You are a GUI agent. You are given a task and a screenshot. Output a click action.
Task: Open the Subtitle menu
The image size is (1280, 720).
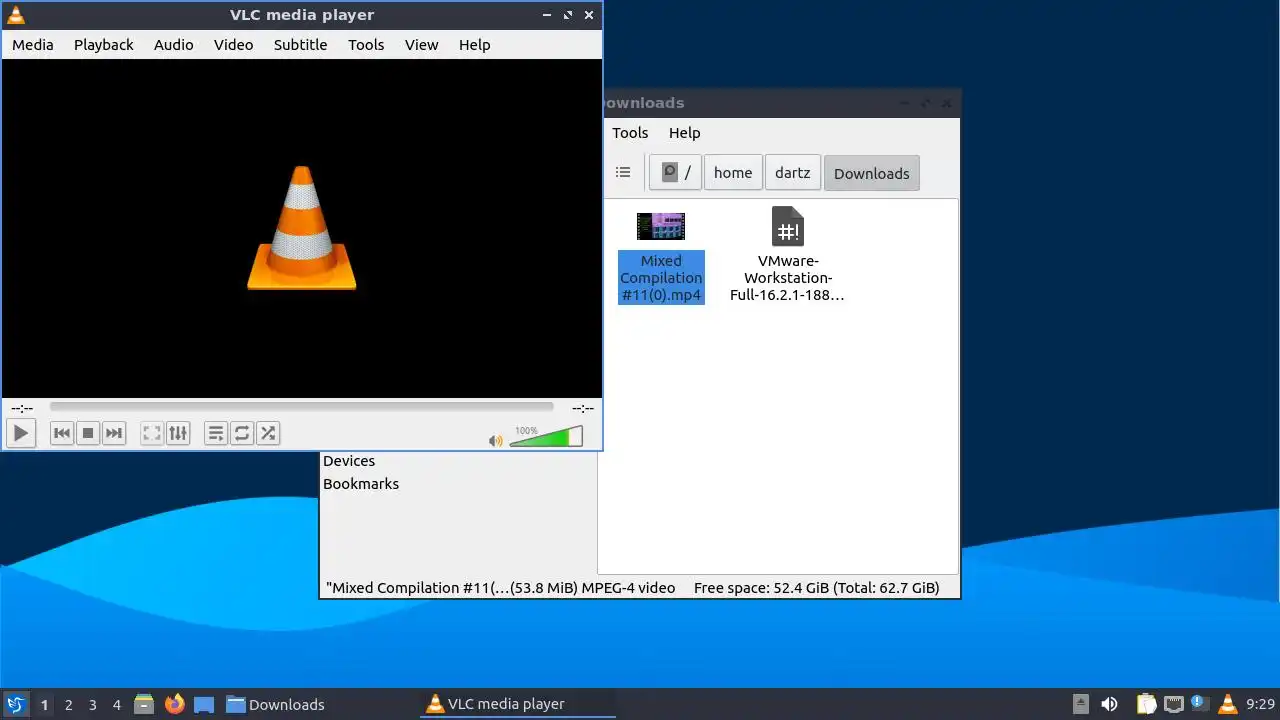coord(301,45)
